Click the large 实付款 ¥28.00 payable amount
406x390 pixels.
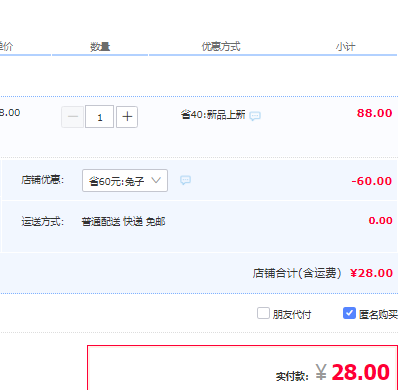353,372
